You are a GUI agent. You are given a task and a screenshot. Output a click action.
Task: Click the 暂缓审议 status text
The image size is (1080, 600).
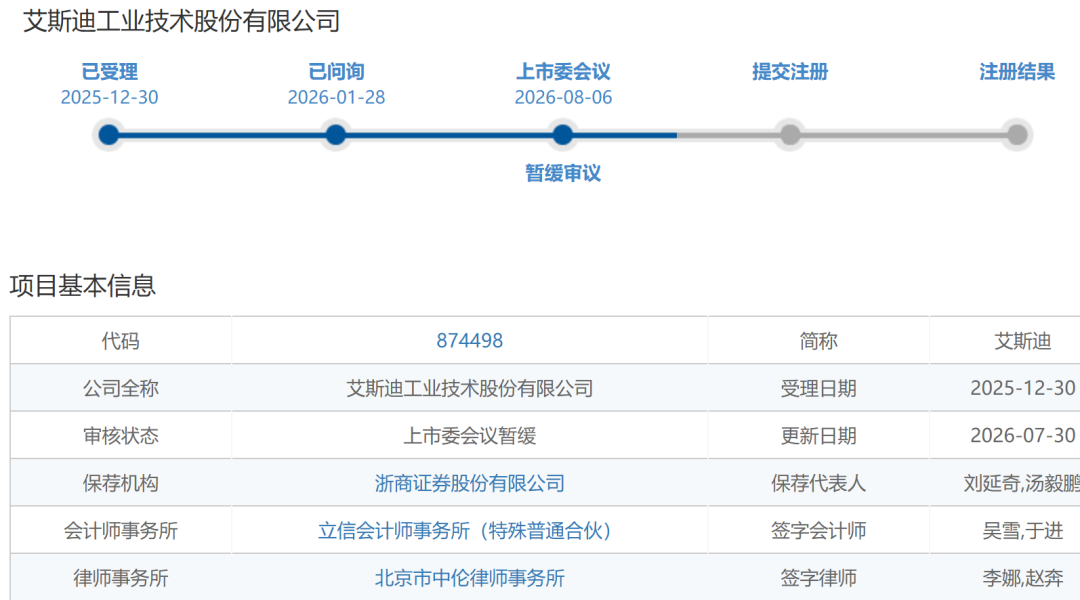pyautogui.click(x=563, y=173)
